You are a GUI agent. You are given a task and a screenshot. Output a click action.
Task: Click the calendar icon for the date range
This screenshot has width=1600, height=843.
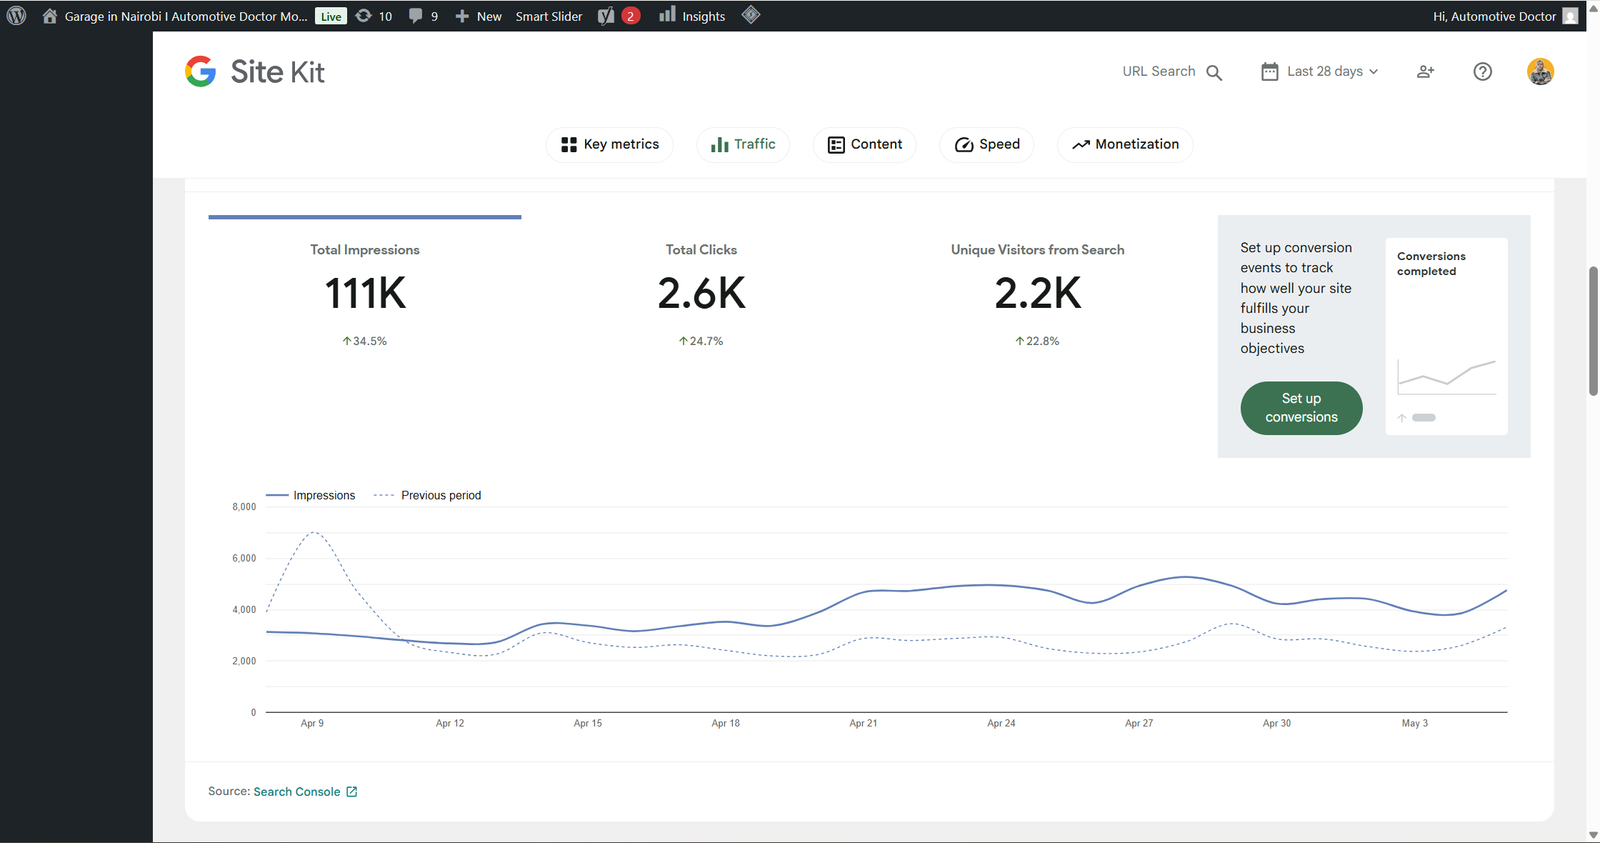click(x=1269, y=71)
